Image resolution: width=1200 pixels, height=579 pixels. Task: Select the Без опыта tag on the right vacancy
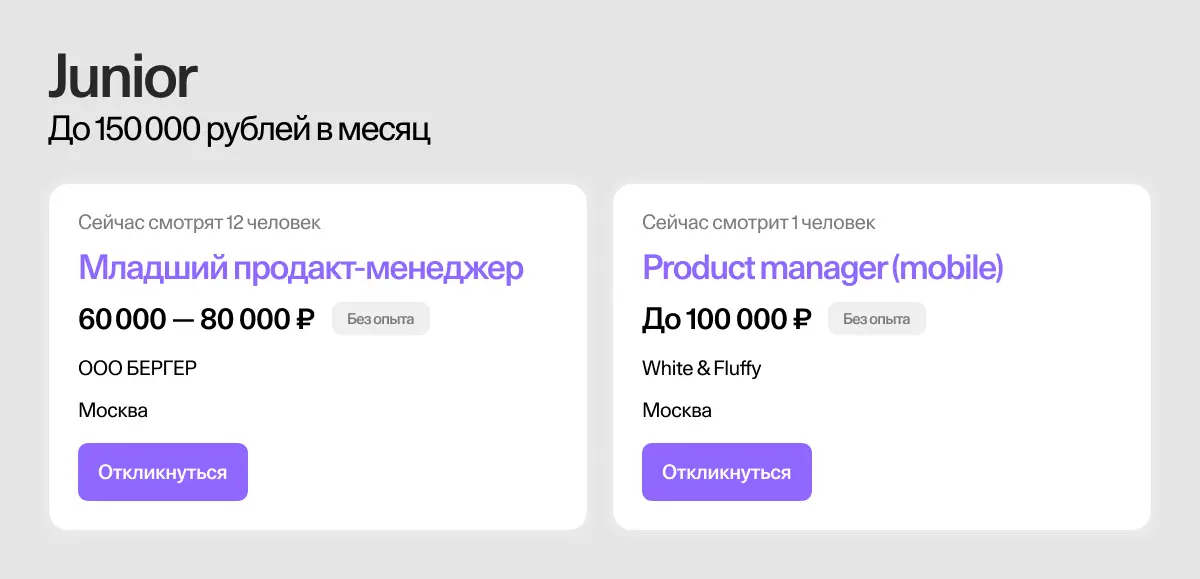(x=876, y=318)
